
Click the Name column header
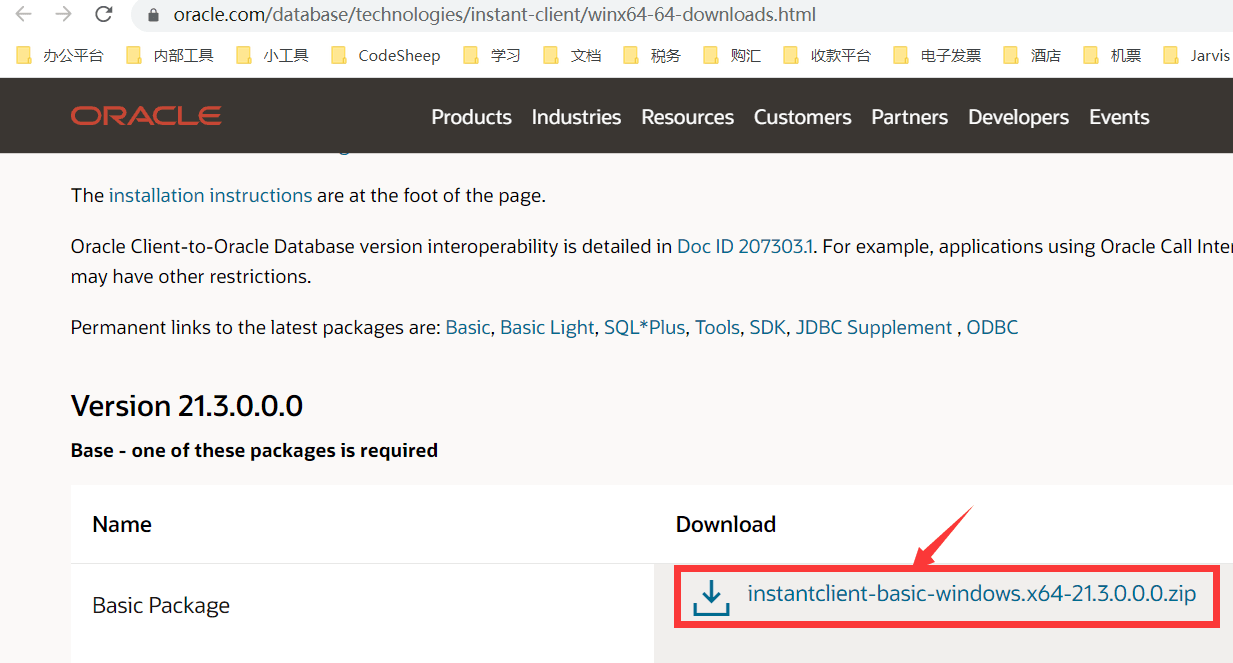pyautogui.click(x=122, y=524)
